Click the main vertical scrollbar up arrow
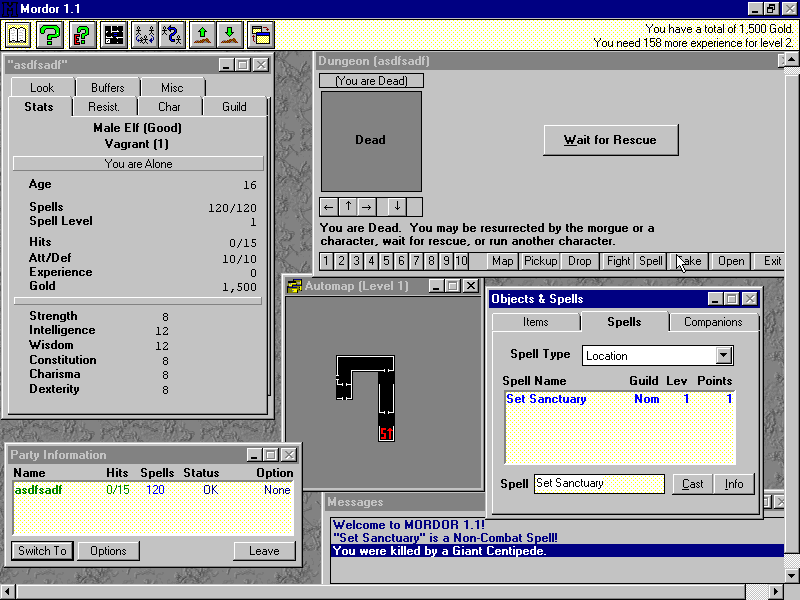The image size is (800, 600). pos(792,60)
